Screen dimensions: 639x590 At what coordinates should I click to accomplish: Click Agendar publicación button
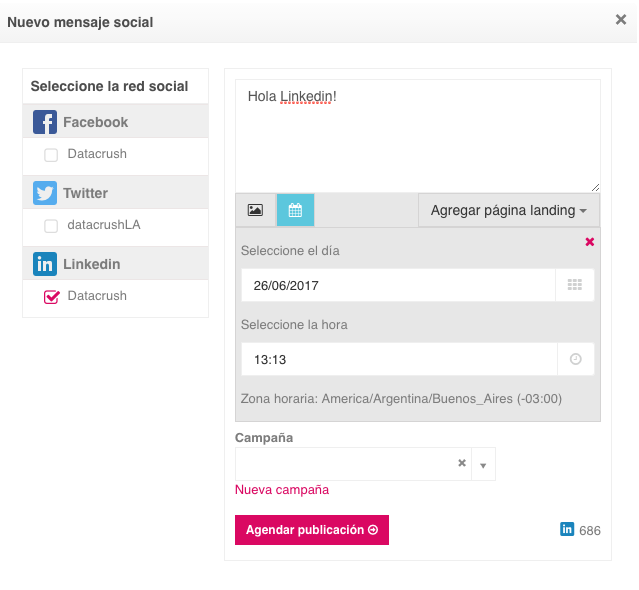pos(312,530)
